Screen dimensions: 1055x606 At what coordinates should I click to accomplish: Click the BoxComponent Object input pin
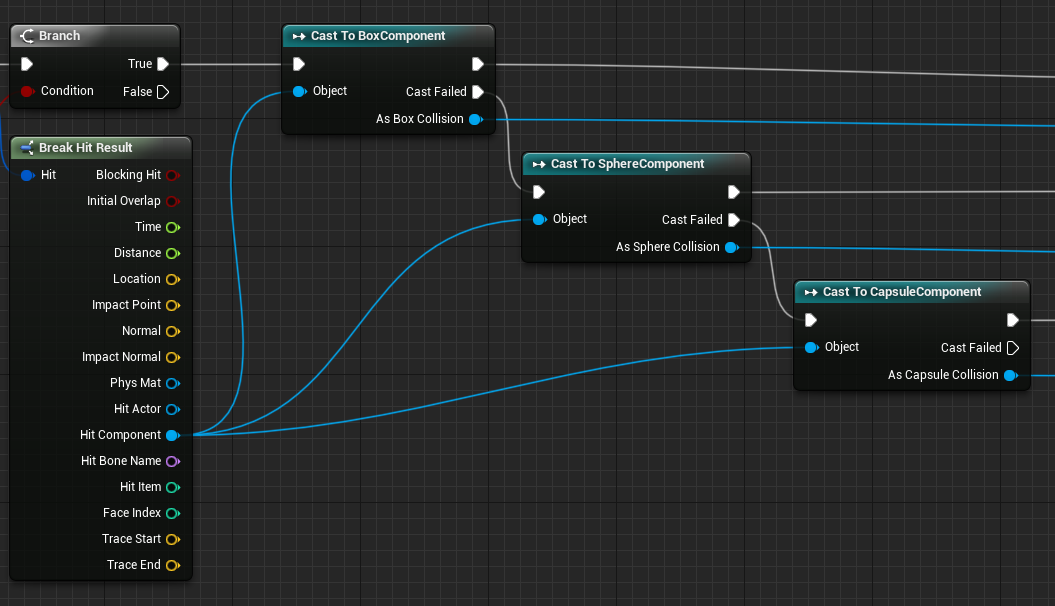[x=299, y=91]
